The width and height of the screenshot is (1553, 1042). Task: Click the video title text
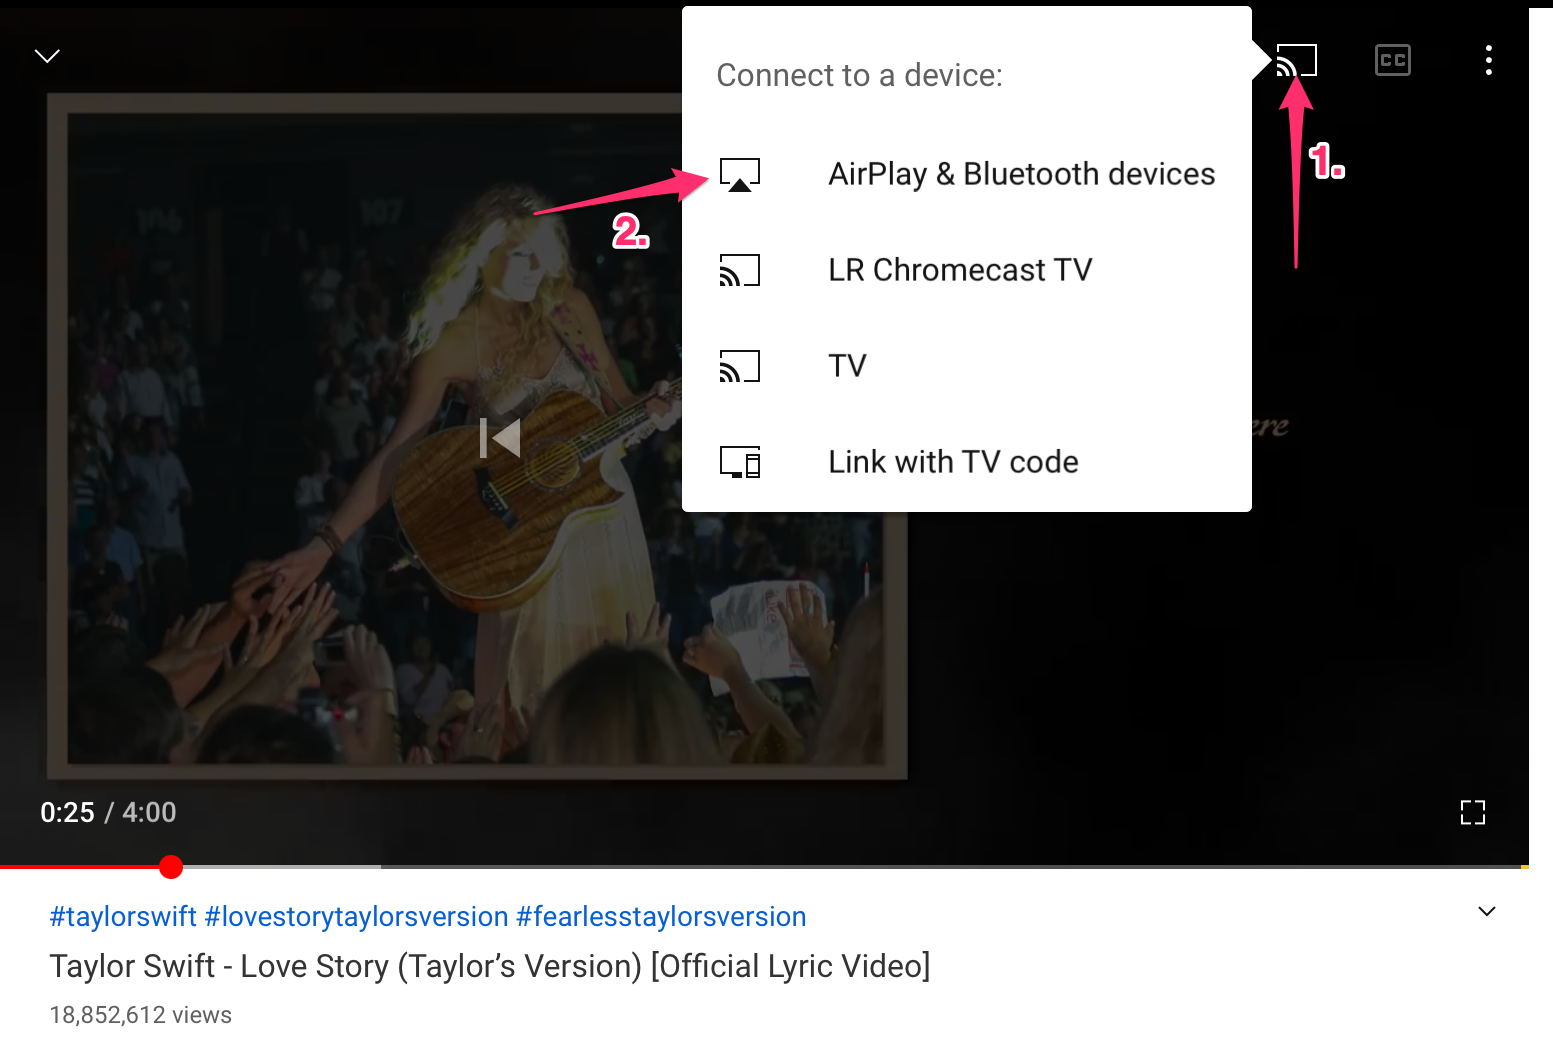[x=489, y=966]
